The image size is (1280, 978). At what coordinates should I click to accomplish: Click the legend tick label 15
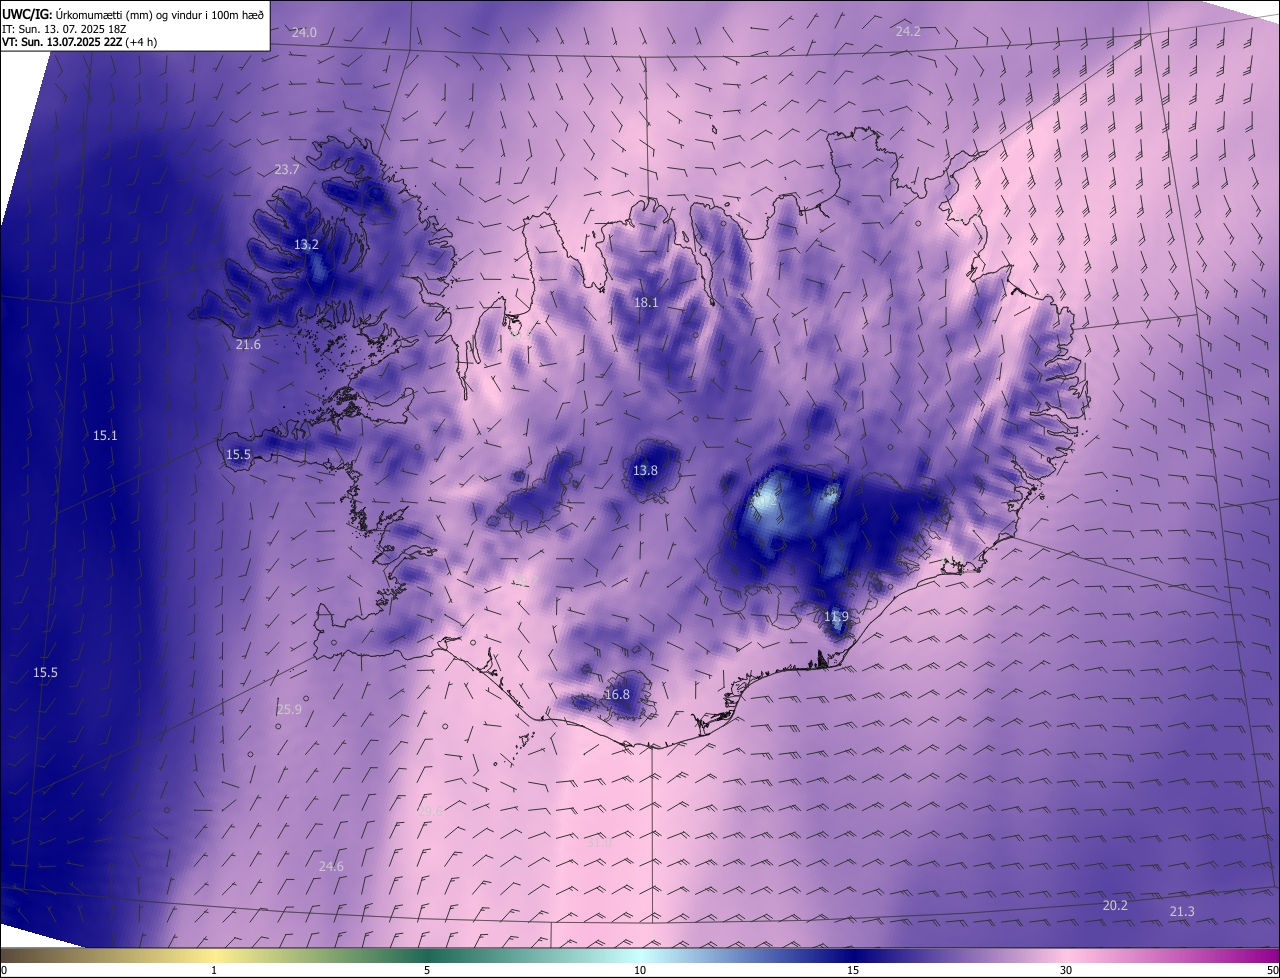coord(853,970)
